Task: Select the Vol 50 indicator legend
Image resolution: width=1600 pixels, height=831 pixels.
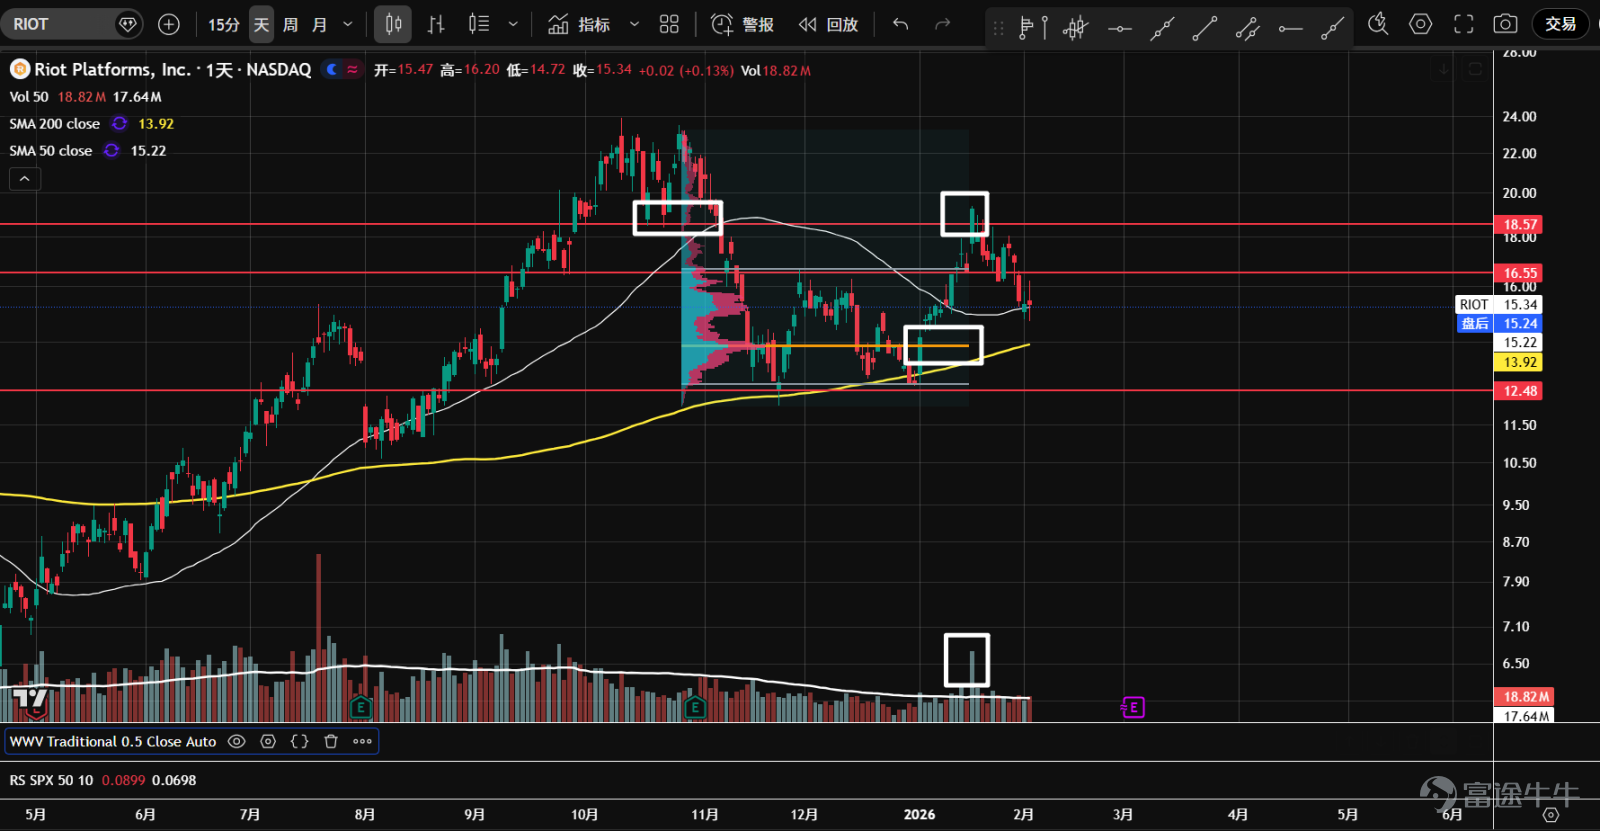Action: click(29, 97)
